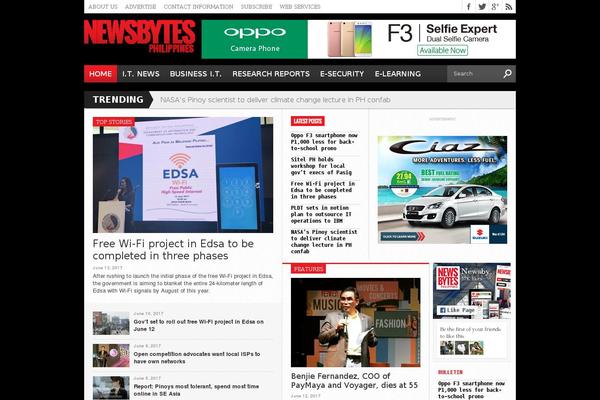Screen dimensions: 600x400
Task: Go to the Home menu item
Action: pyautogui.click(x=101, y=73)
